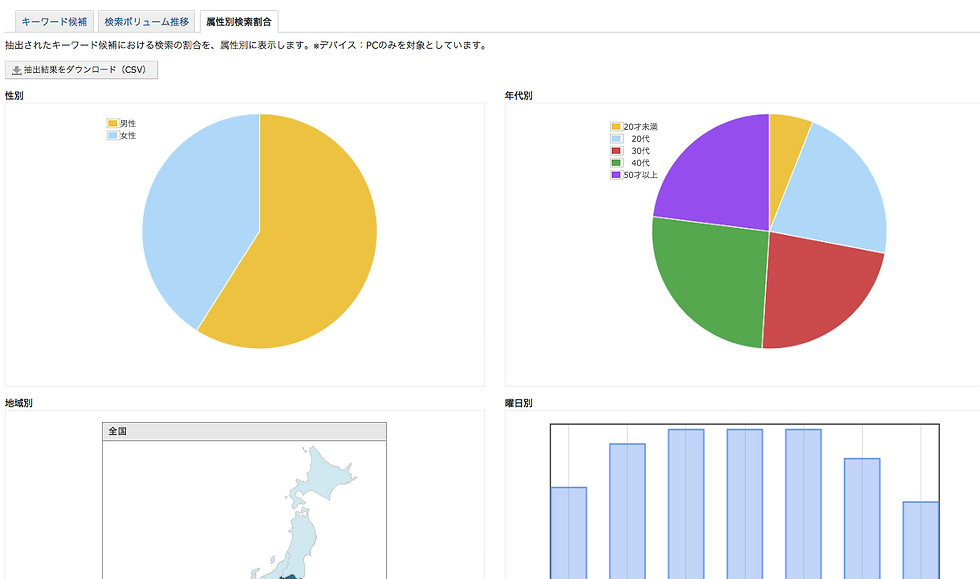This screenshot has height=579, width=980.
Task: Select the 属性別検索割合 tab
Action: pos(239,22)
